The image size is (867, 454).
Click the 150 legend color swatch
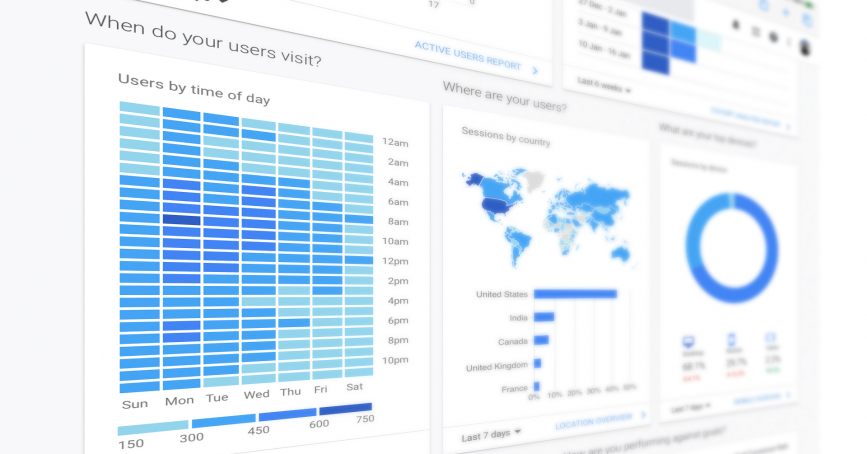coord(153,427)
